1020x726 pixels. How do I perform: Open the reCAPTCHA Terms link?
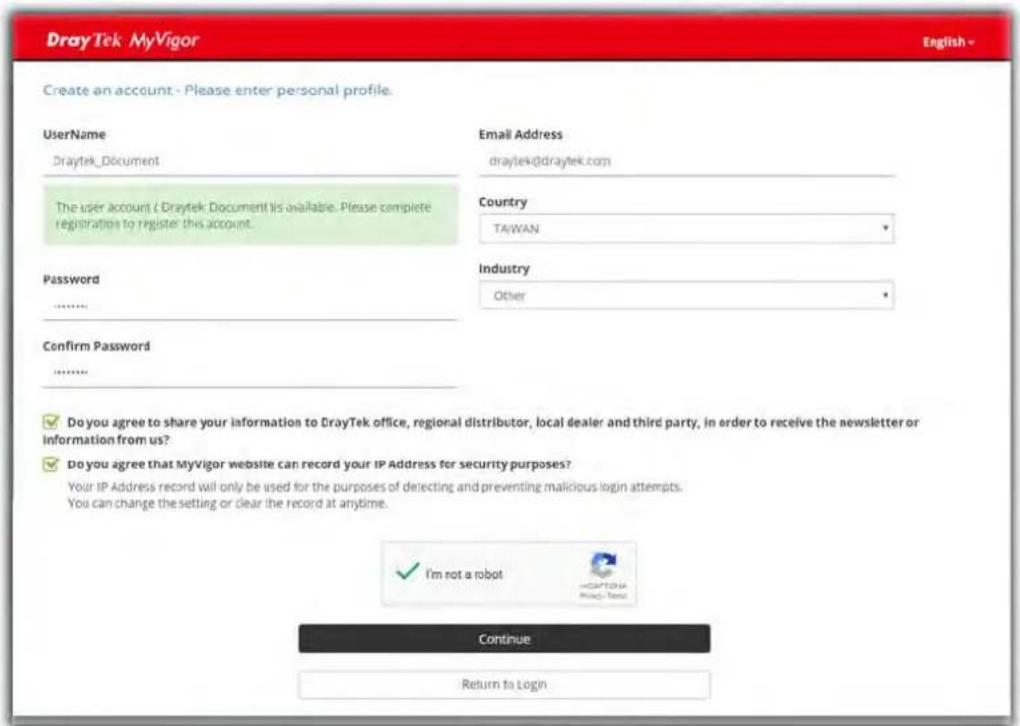pyautogui.click(x=617, y=595)
